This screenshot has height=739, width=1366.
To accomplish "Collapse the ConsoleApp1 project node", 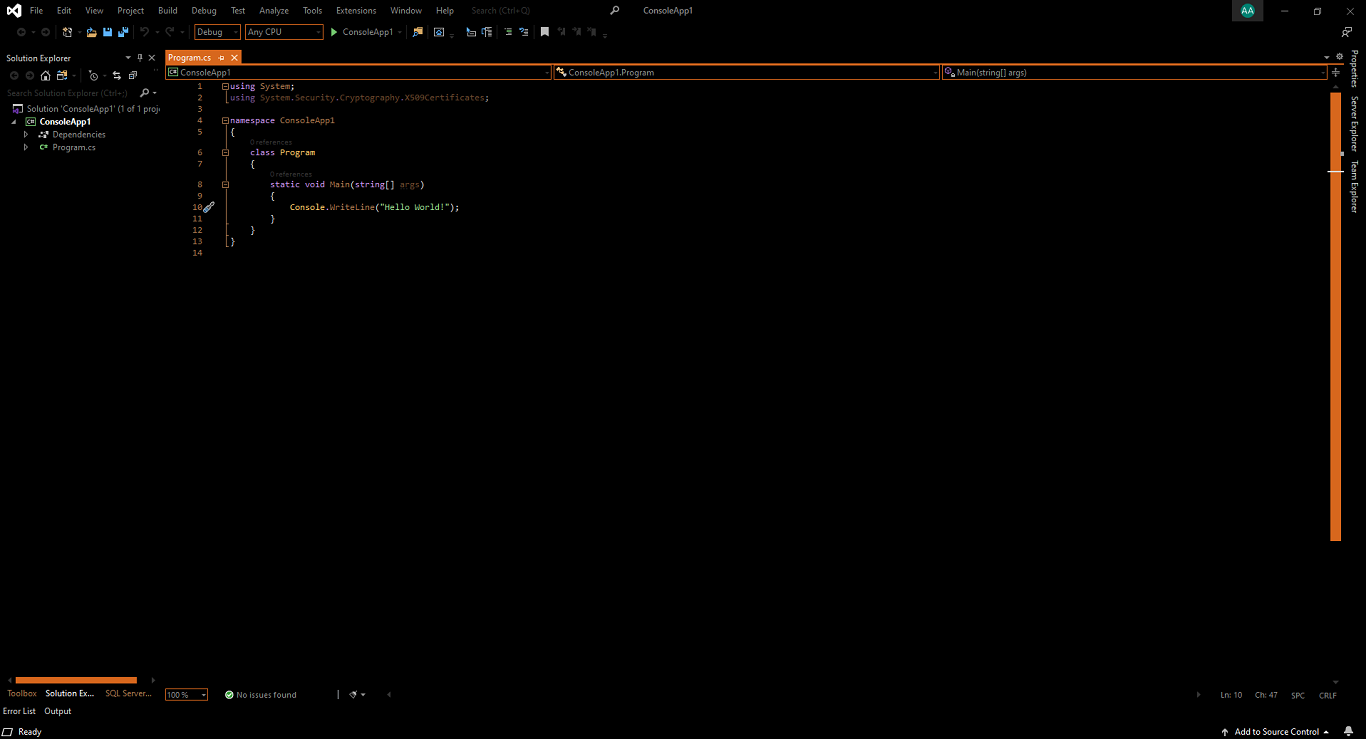I will click(x=15, y=121).
